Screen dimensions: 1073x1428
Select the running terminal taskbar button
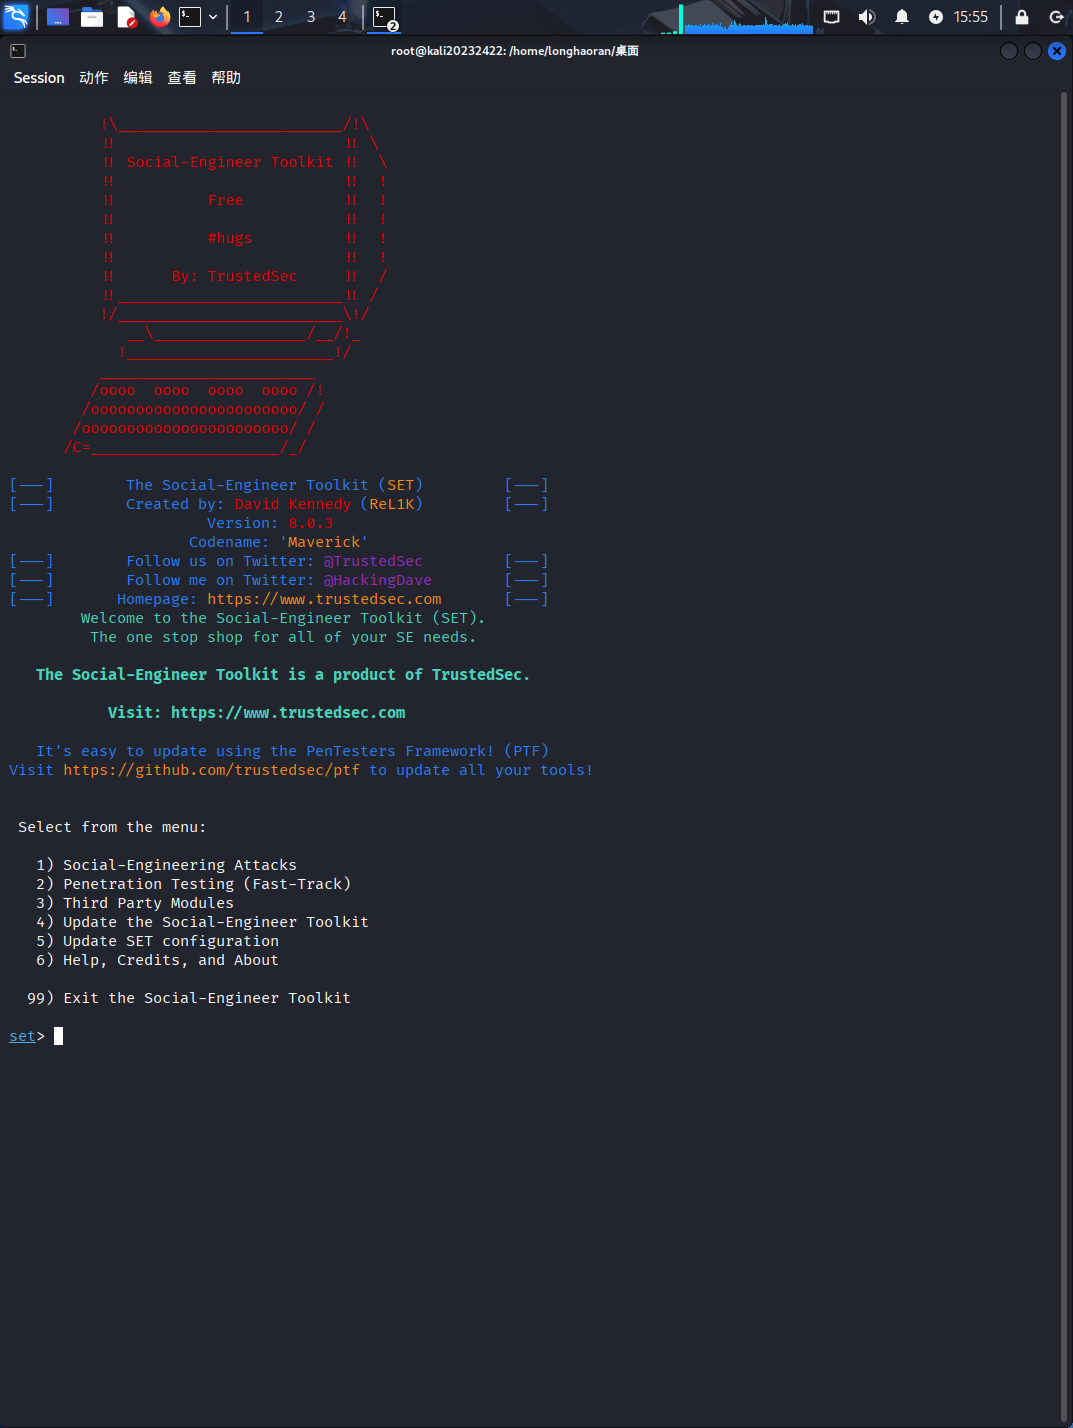(384, 17)
